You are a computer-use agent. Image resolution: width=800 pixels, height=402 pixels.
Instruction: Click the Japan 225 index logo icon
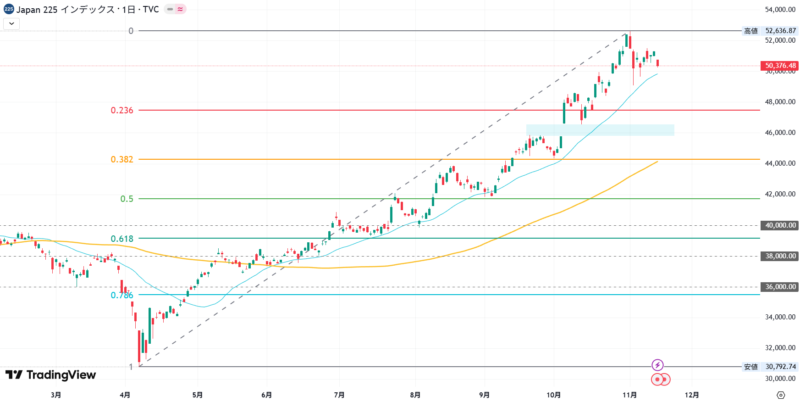point(7,8)
